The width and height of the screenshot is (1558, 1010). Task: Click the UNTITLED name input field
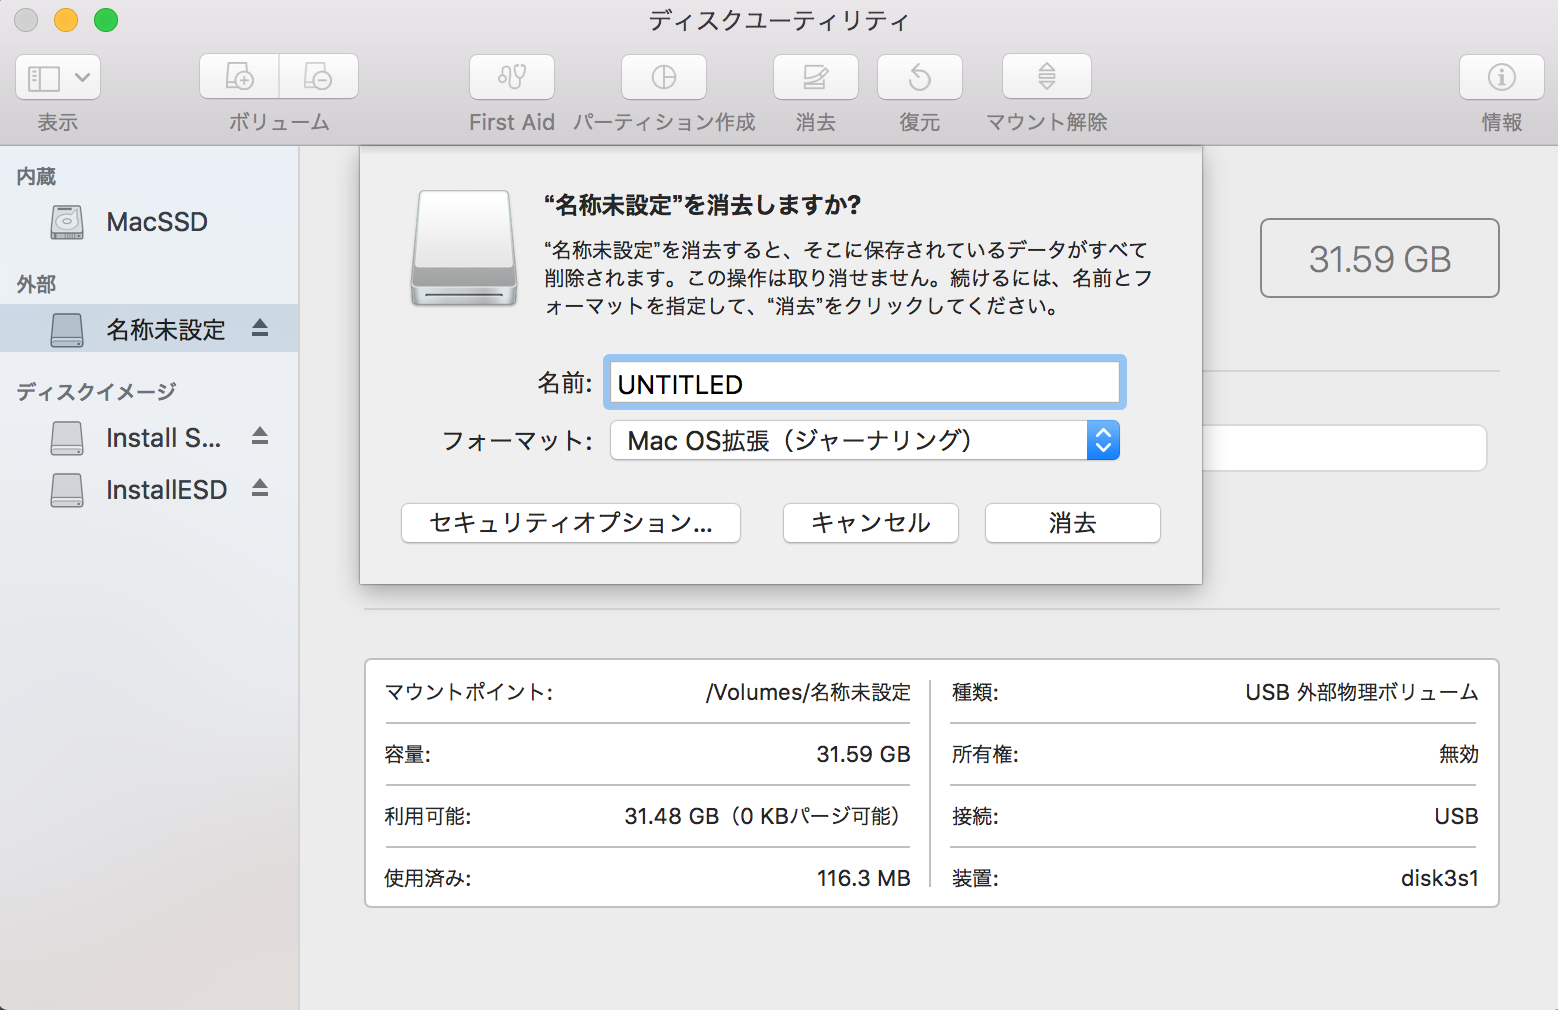coord(863,383)
